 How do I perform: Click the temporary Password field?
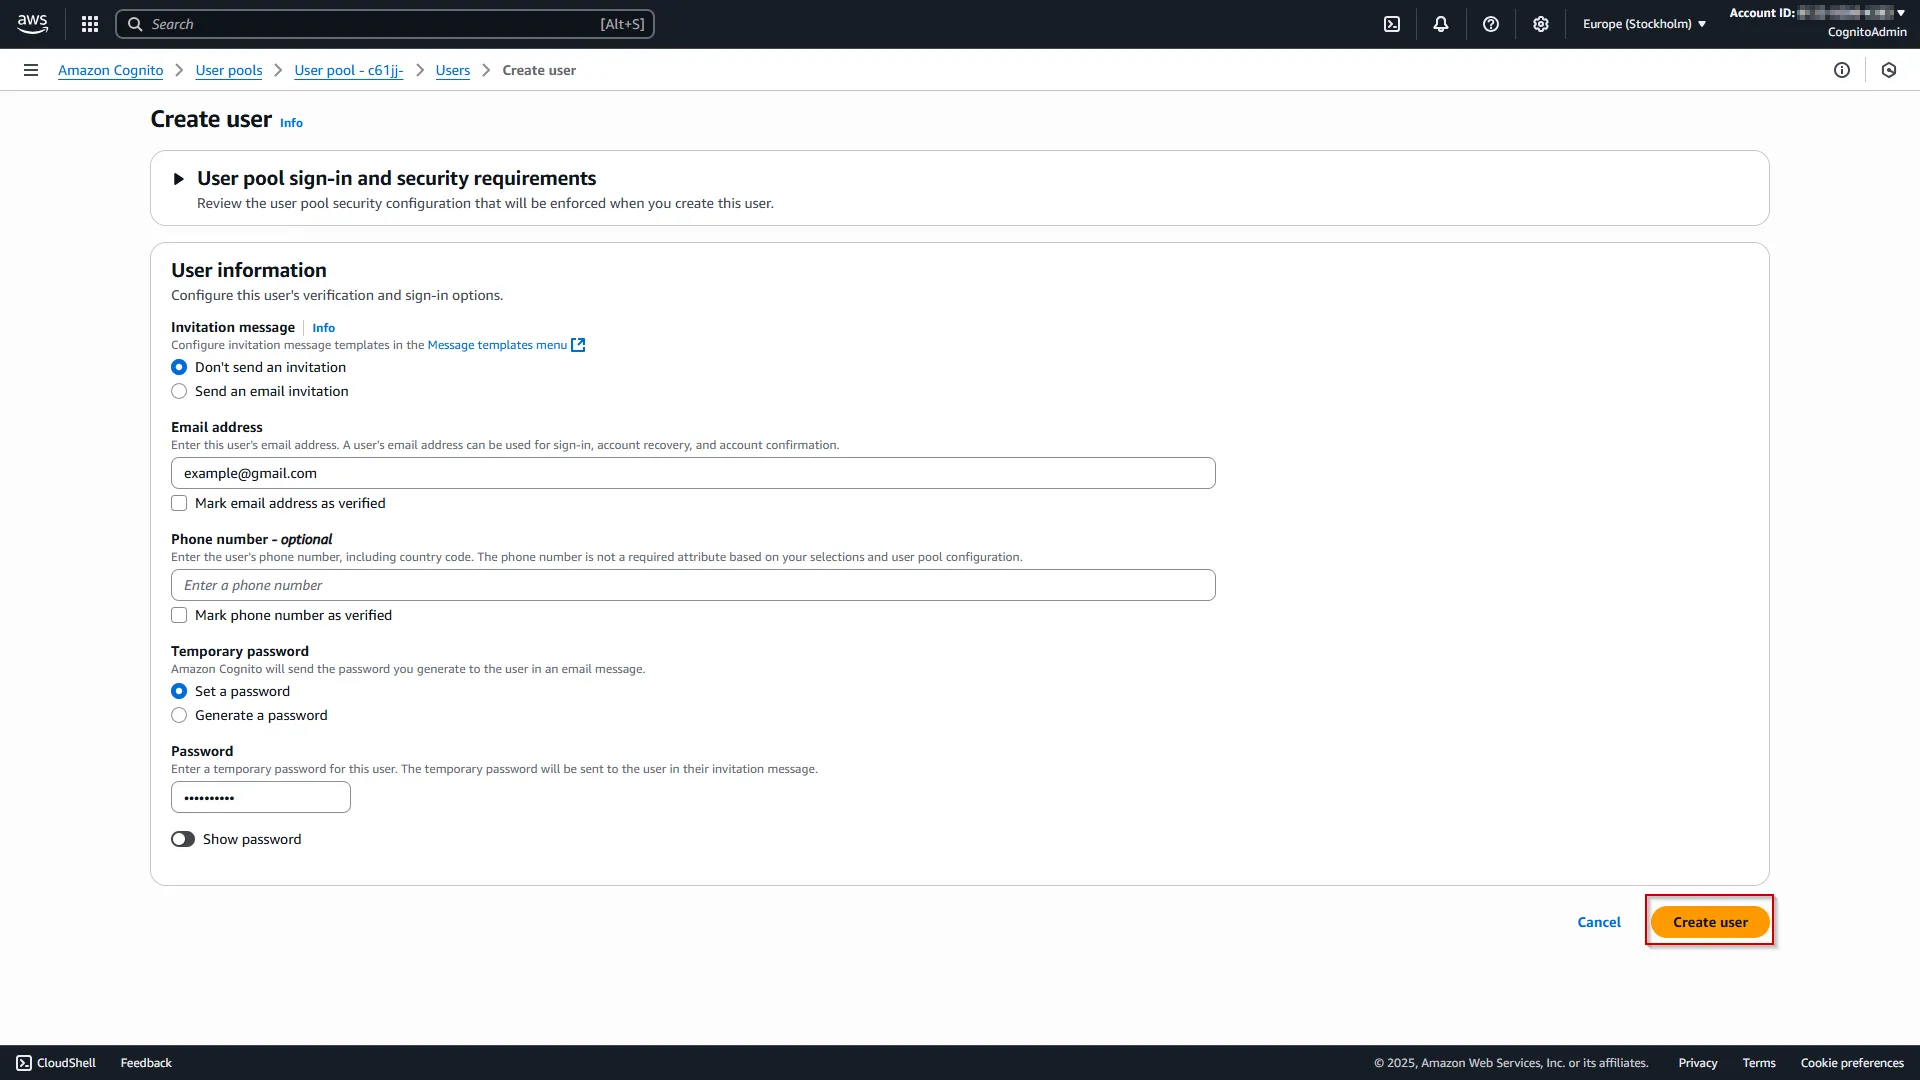point(261,797)
